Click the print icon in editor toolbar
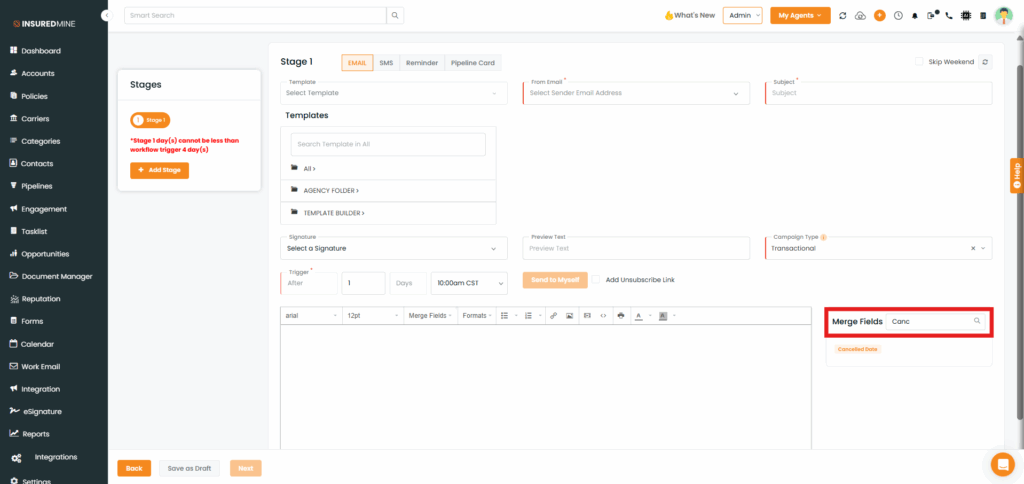The image size is (1024, 484). click(x=621, y=315)
